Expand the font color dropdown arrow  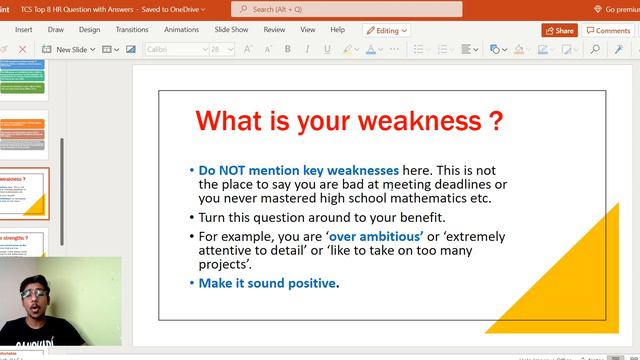coord(380,50)
